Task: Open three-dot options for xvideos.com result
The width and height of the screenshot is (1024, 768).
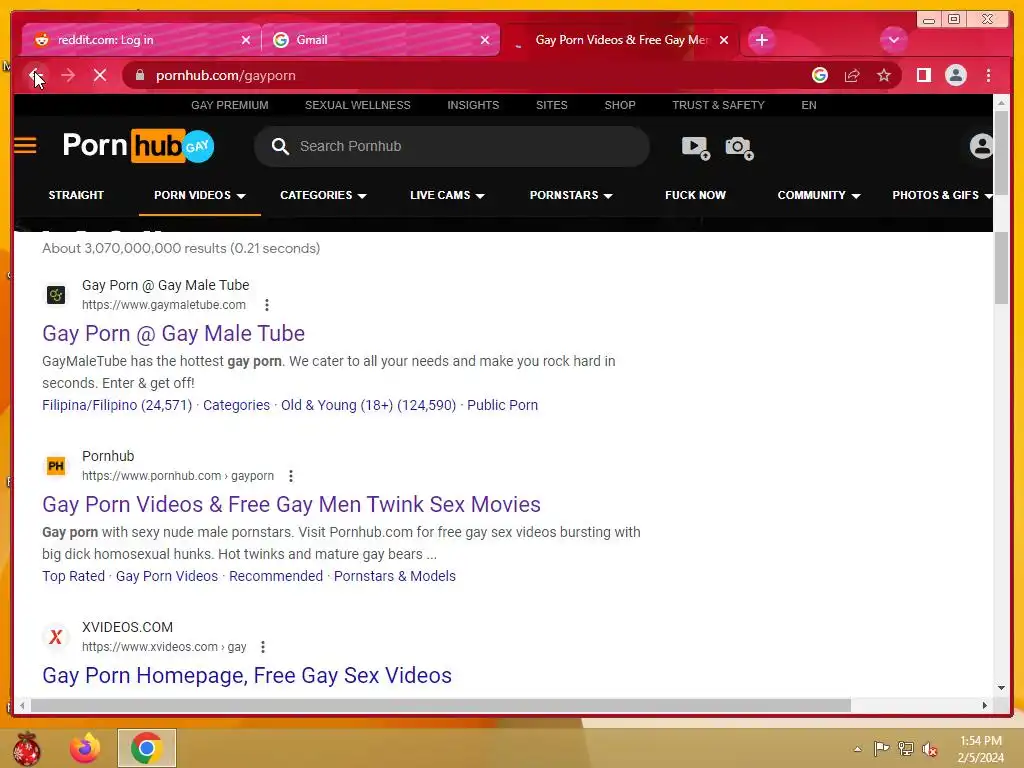Action: 263,647
